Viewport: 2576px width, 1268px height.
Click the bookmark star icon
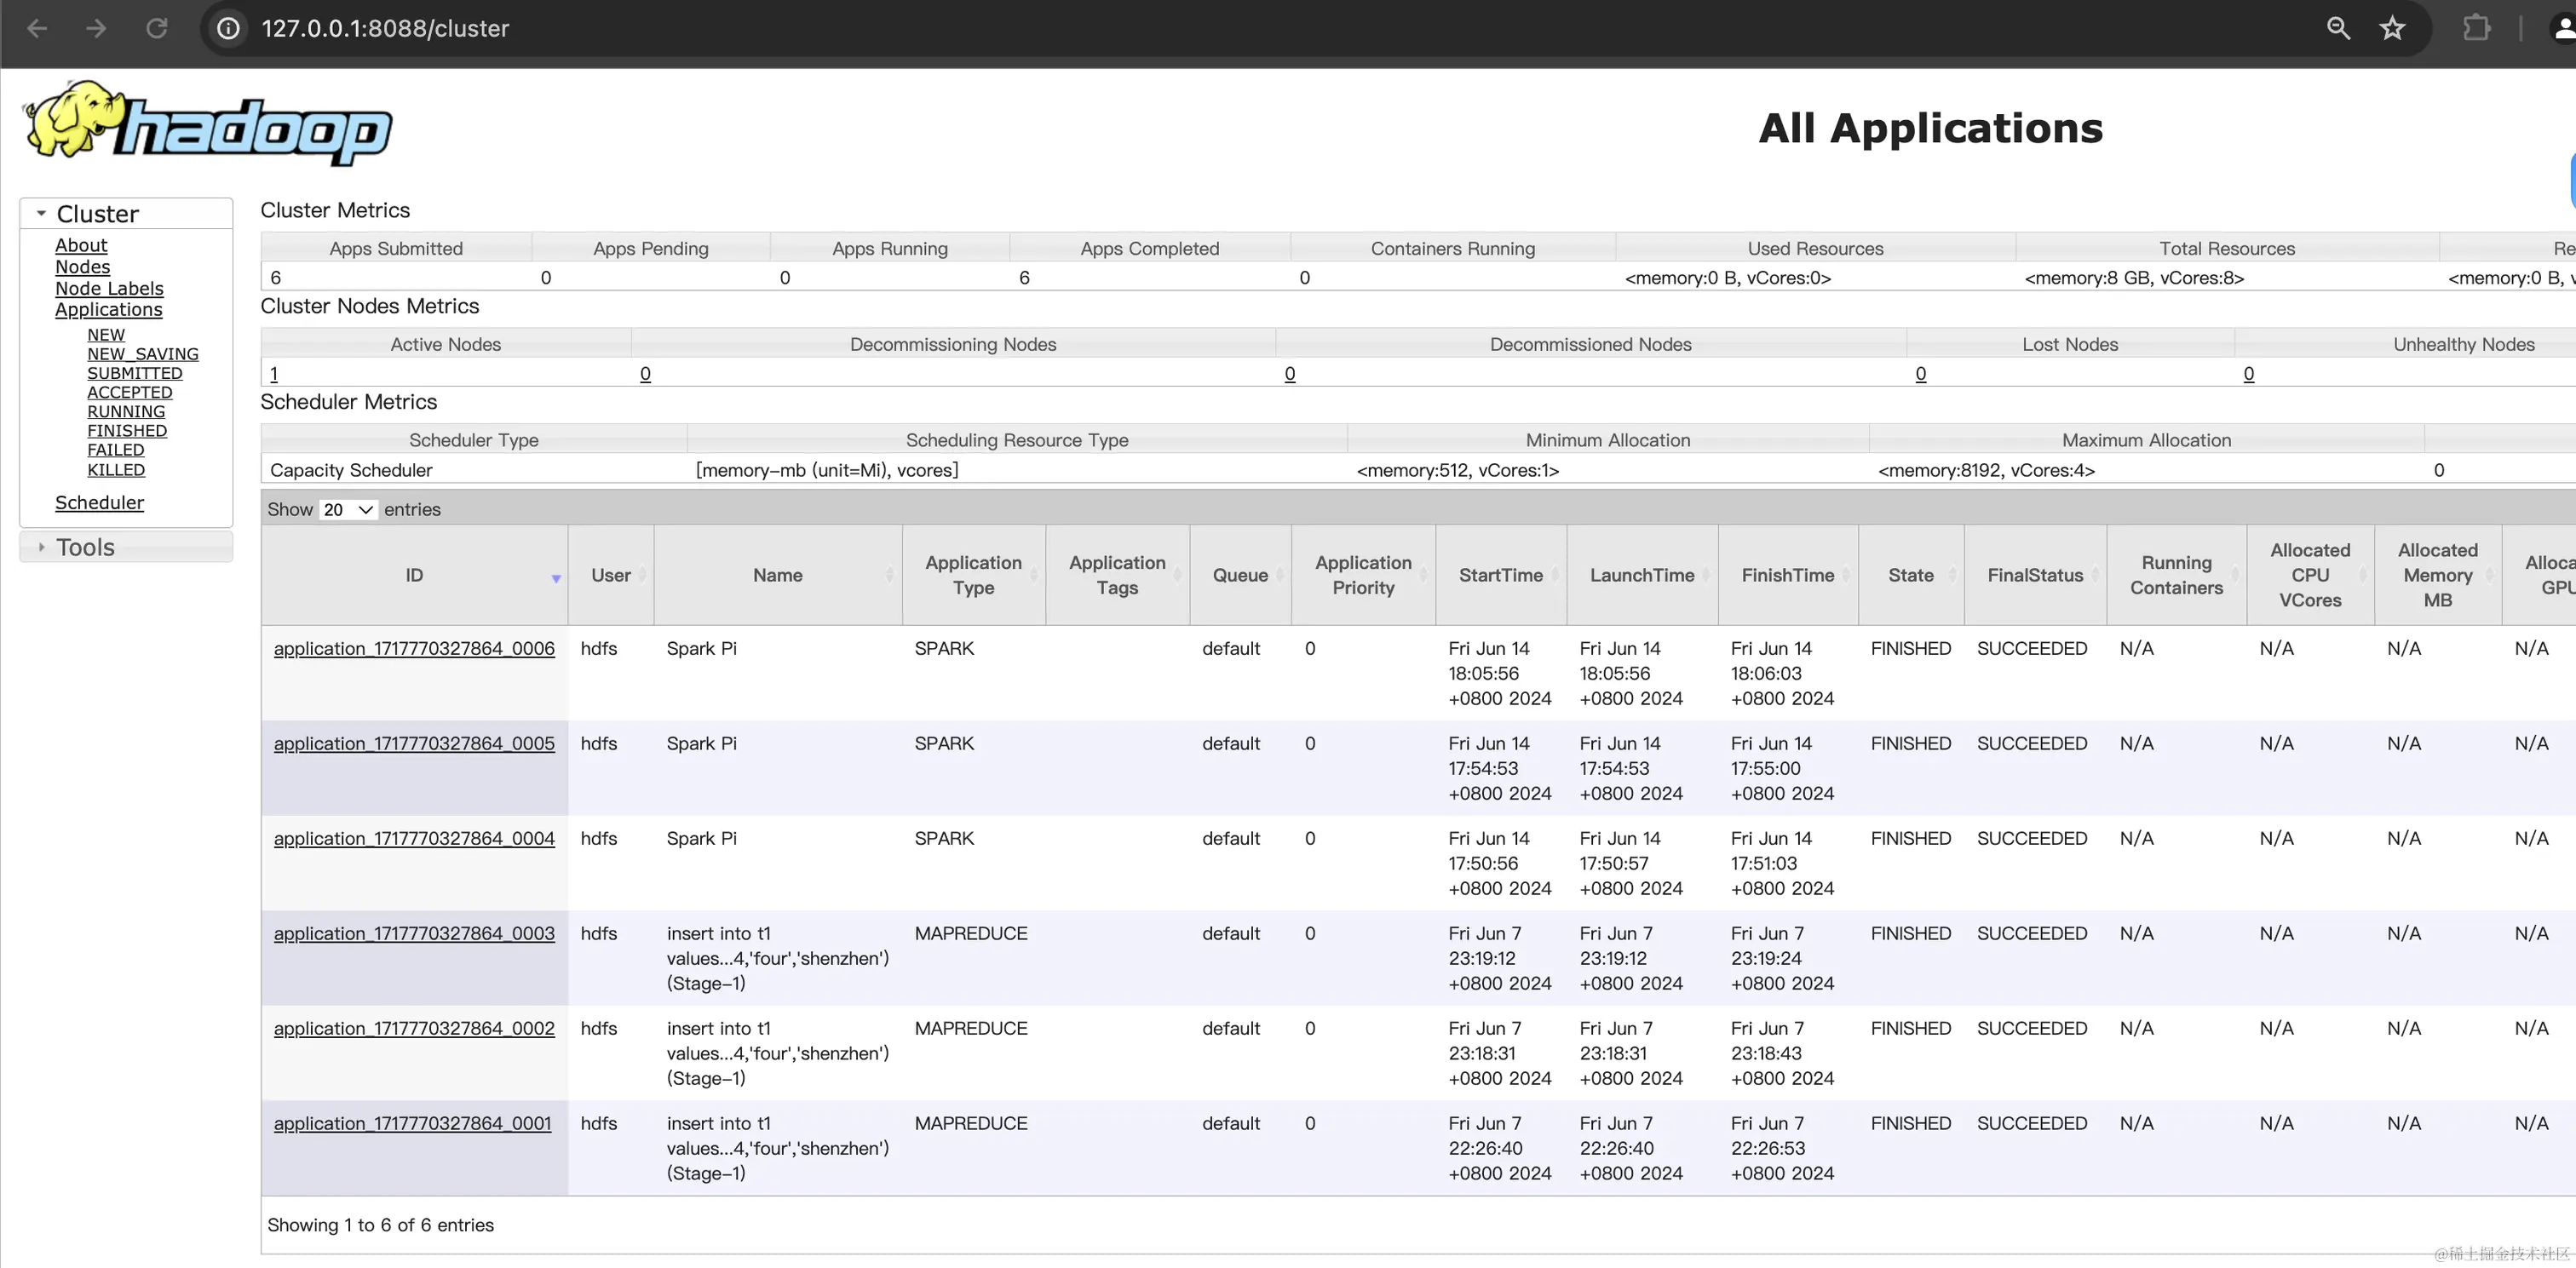coord(2391,28)
